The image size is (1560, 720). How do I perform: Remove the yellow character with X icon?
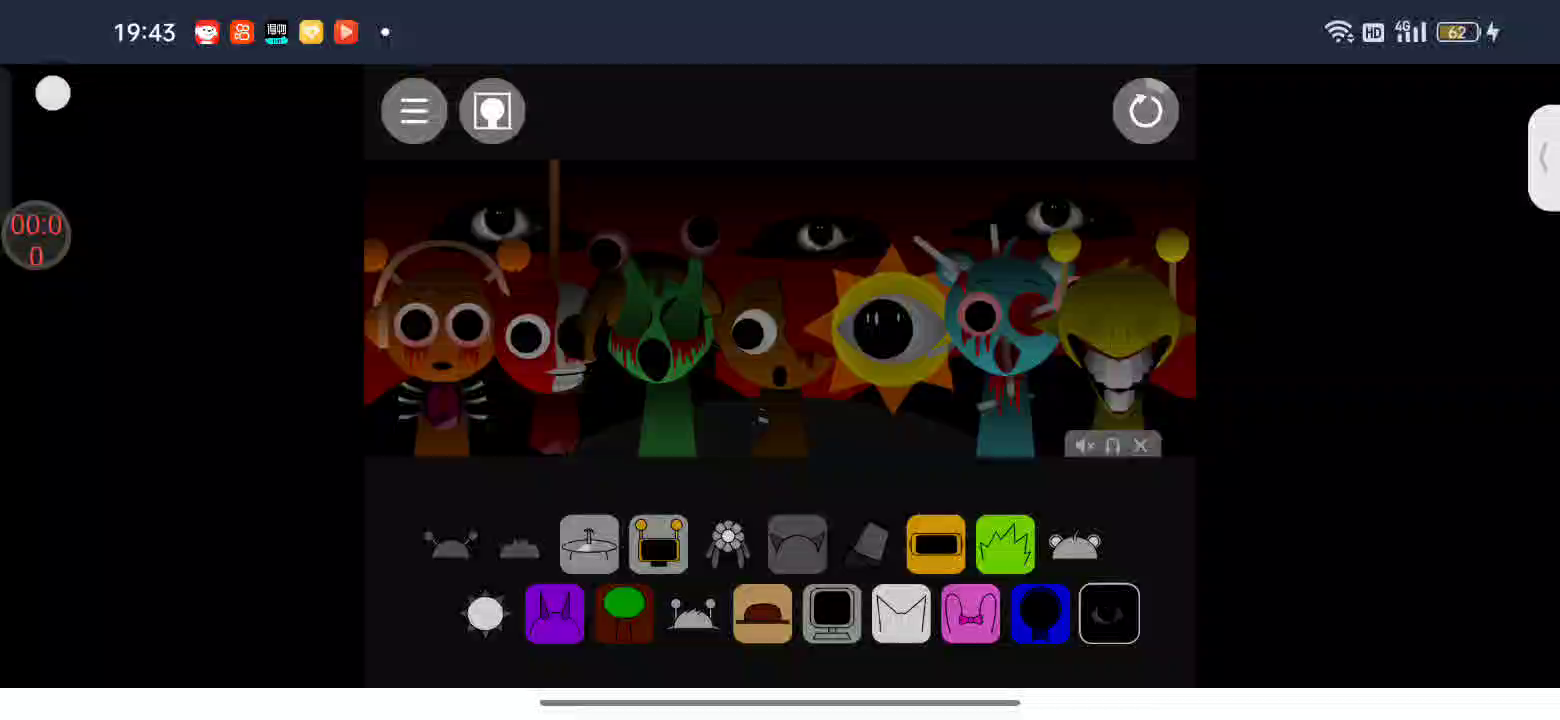[x=1141, y=446]
